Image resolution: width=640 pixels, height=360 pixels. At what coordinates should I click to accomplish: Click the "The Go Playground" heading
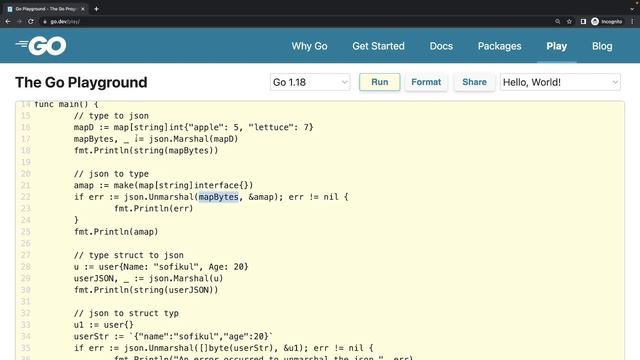pos(81,82)
